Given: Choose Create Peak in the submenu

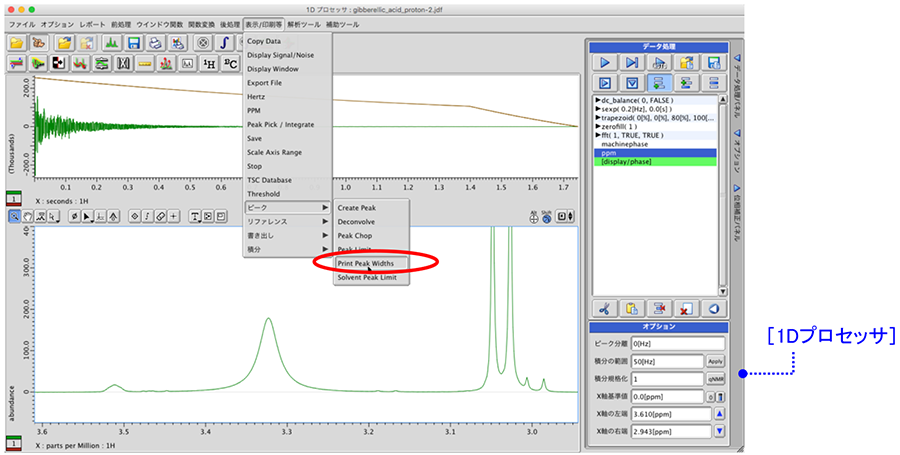Looking at the screenshot, I should (371, 208).
